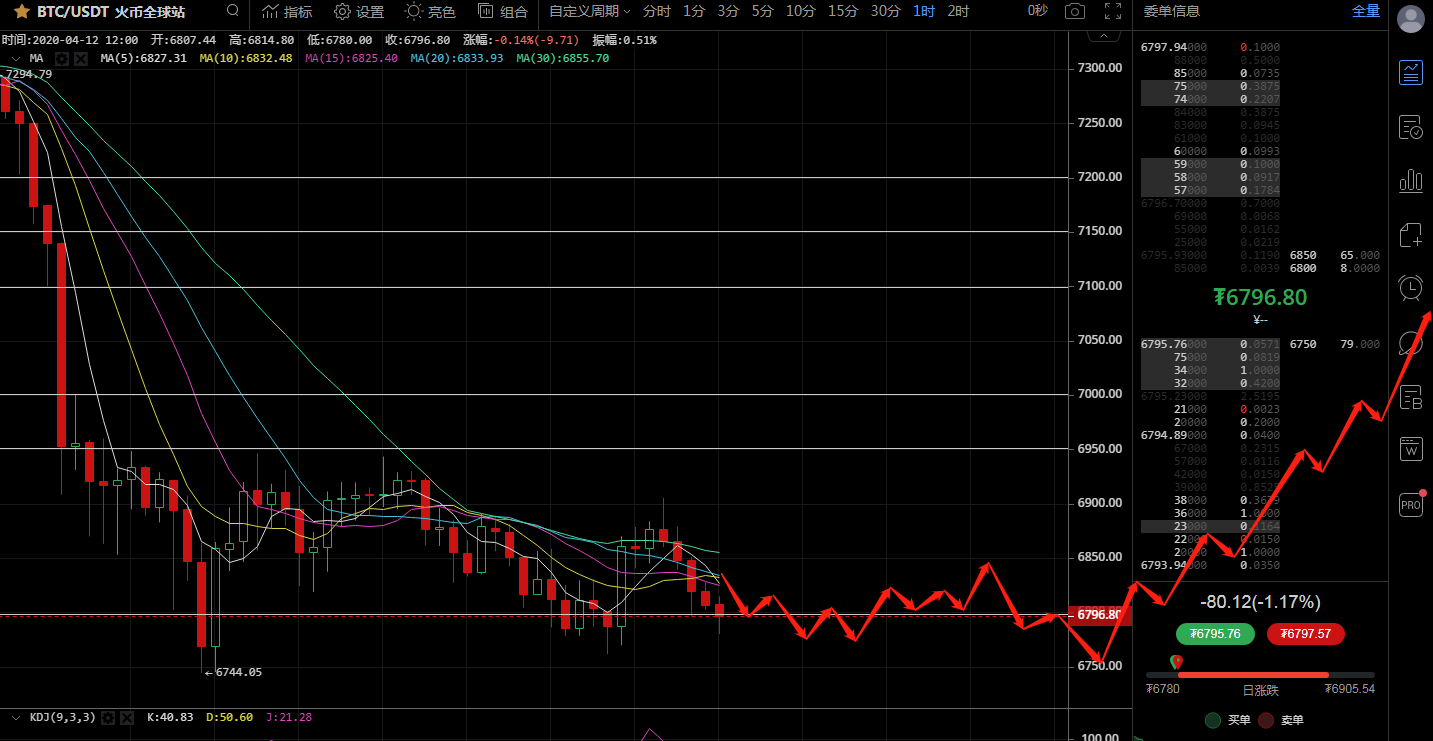Open the B list sidebar icon

[1411, 397]
